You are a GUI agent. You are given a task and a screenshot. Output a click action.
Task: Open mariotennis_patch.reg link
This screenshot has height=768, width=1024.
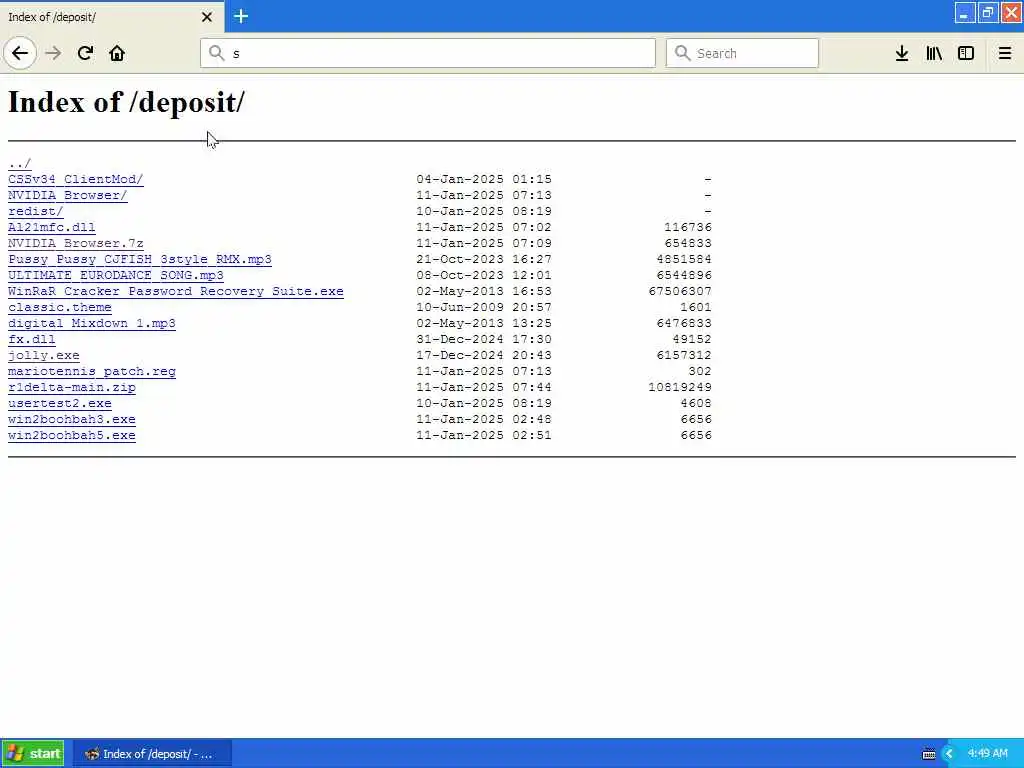pos(91,371)
